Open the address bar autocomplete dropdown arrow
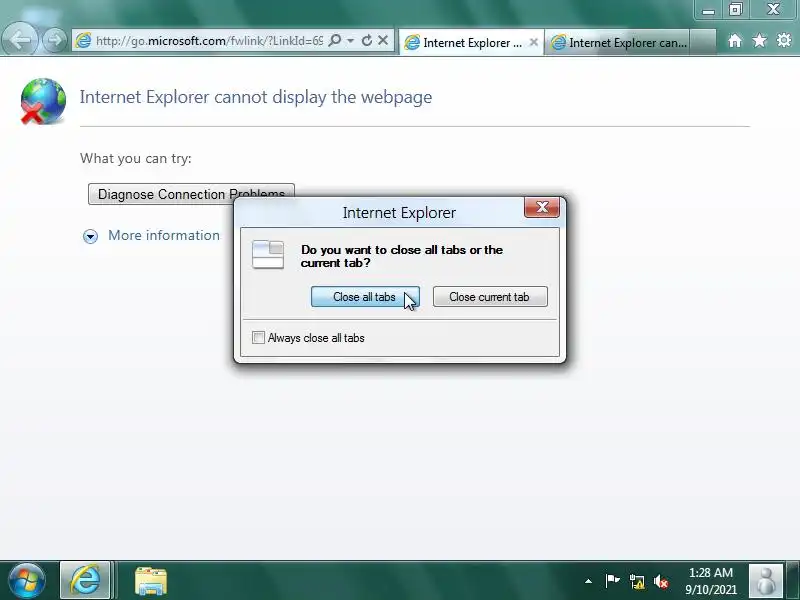The image size is (800, 600). pos(351,40)
